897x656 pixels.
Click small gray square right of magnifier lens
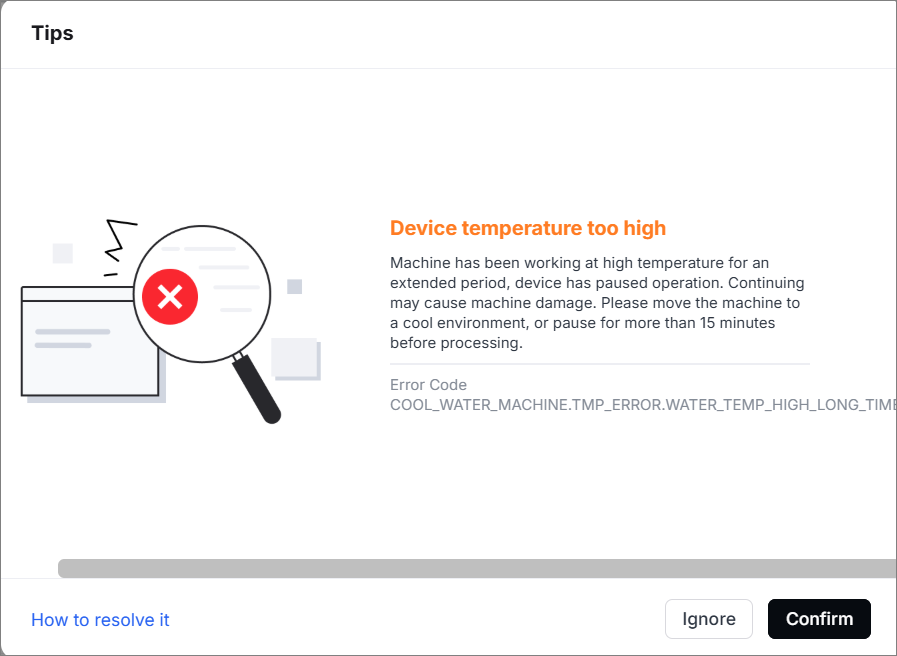[x=294, y=287]
